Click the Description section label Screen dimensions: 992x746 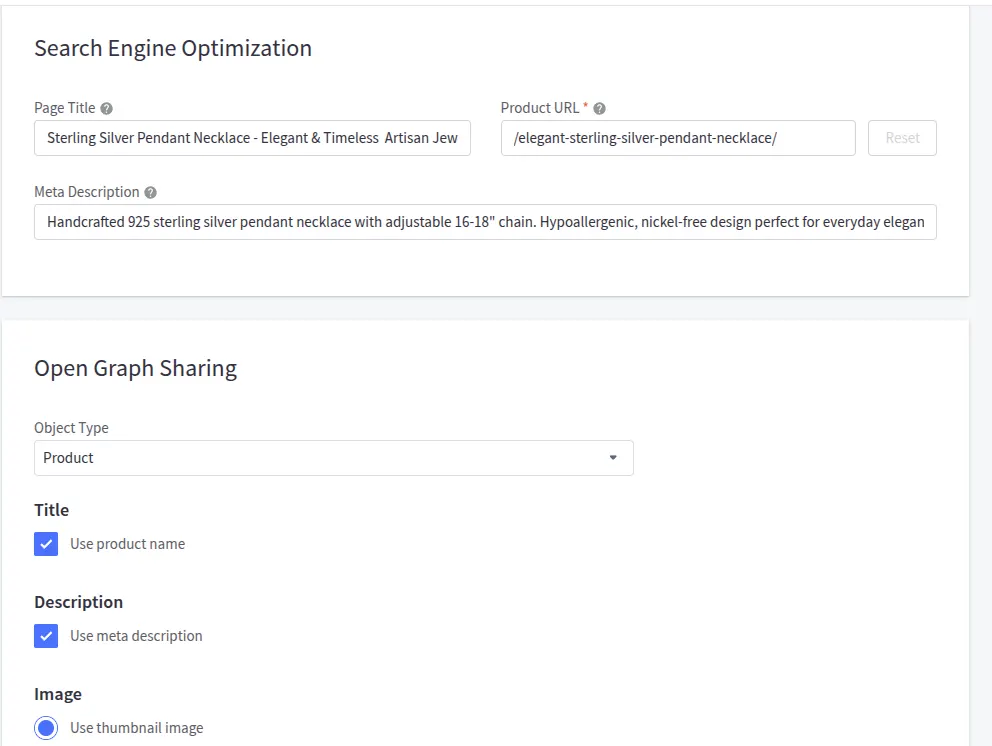click(x=78, y=602)
